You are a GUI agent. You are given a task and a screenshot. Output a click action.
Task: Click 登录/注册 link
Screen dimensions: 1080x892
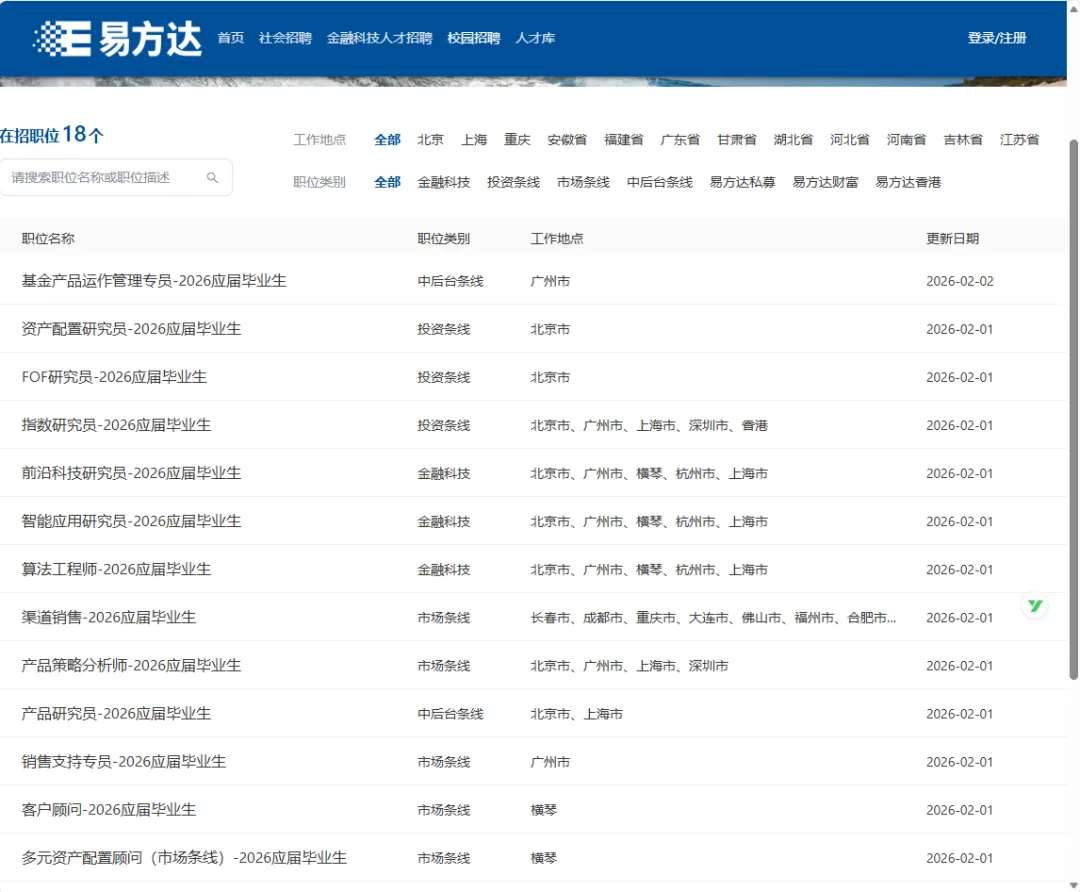point(997,38)
